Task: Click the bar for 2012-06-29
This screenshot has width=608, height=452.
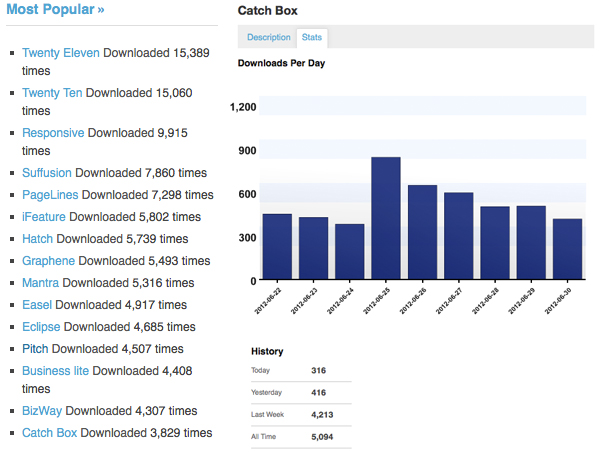Action: tap(531, 243)
